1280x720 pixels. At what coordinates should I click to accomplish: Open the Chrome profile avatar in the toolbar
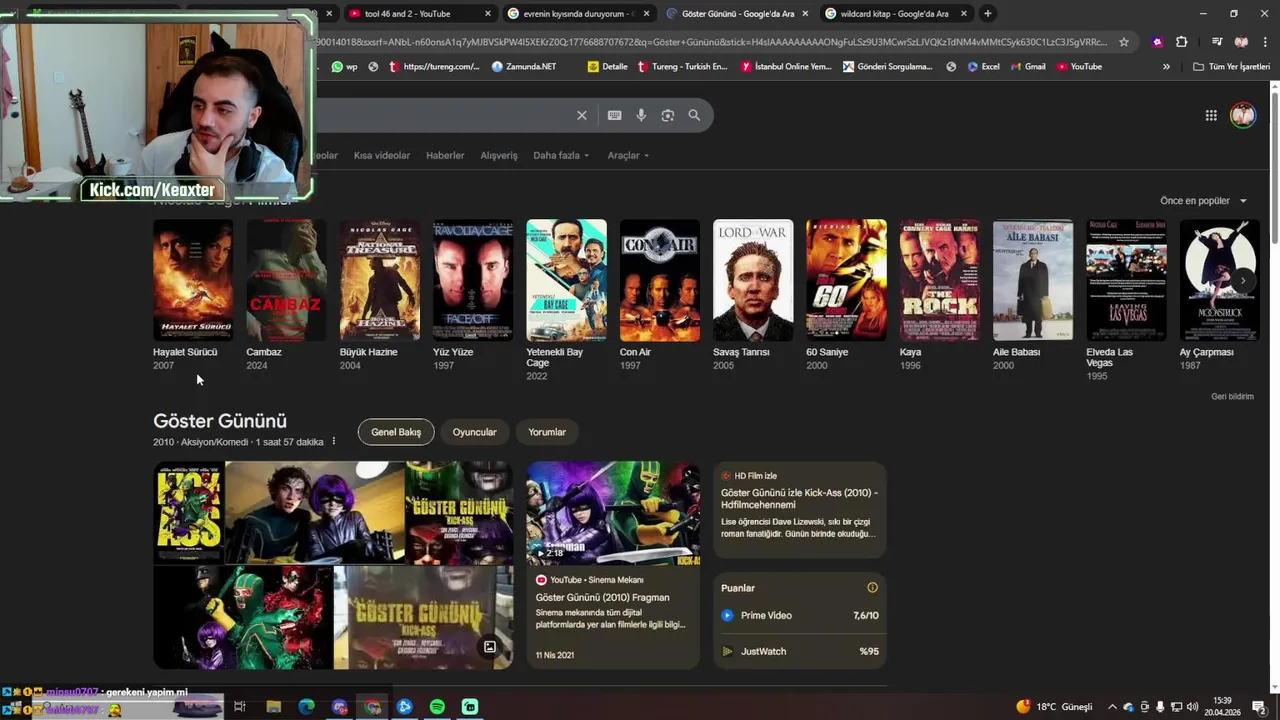coord(1241,42)
